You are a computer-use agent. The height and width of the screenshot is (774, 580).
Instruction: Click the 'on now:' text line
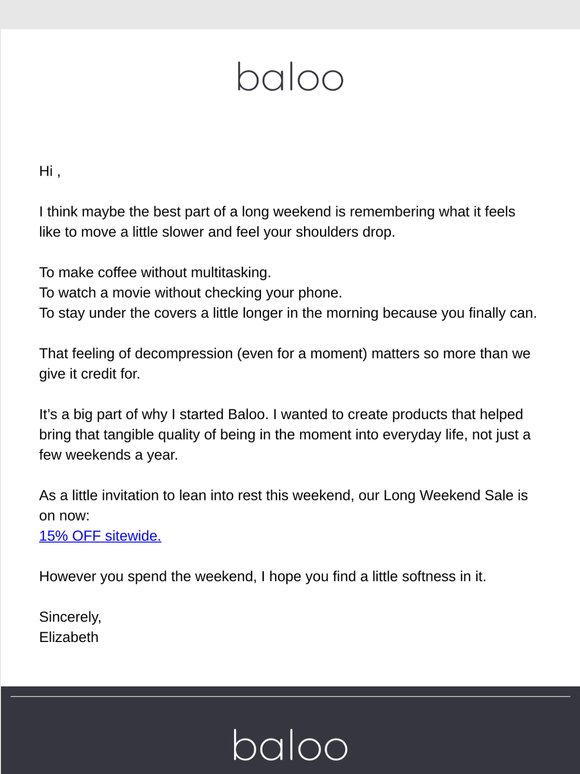click(64, 516)
